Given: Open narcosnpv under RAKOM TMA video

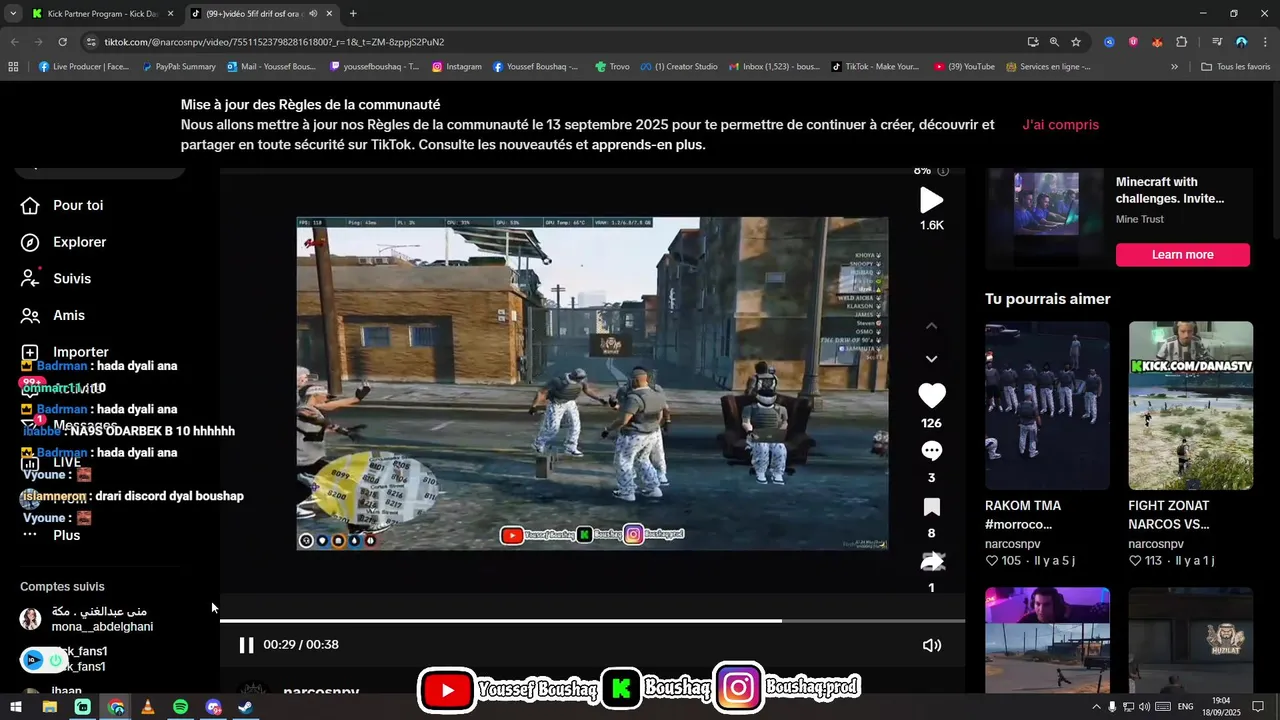Looking at the screenshot, I should coord(1014,544).
